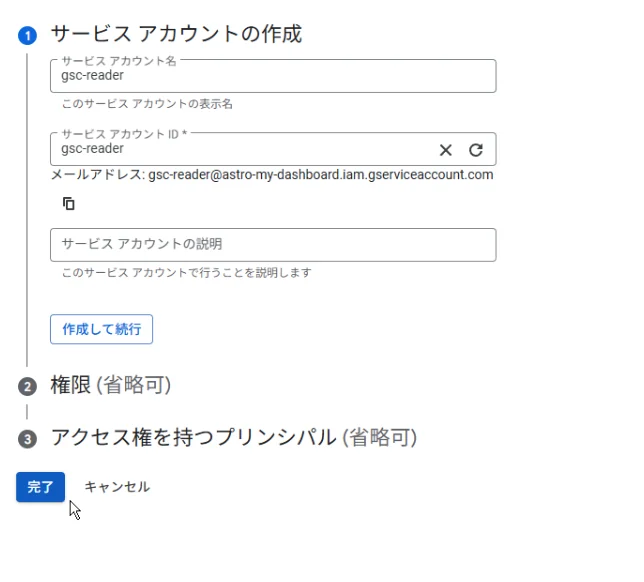Cancel with the キャンセル button
The width and height of the screenshot is (644, 582).
117,487
